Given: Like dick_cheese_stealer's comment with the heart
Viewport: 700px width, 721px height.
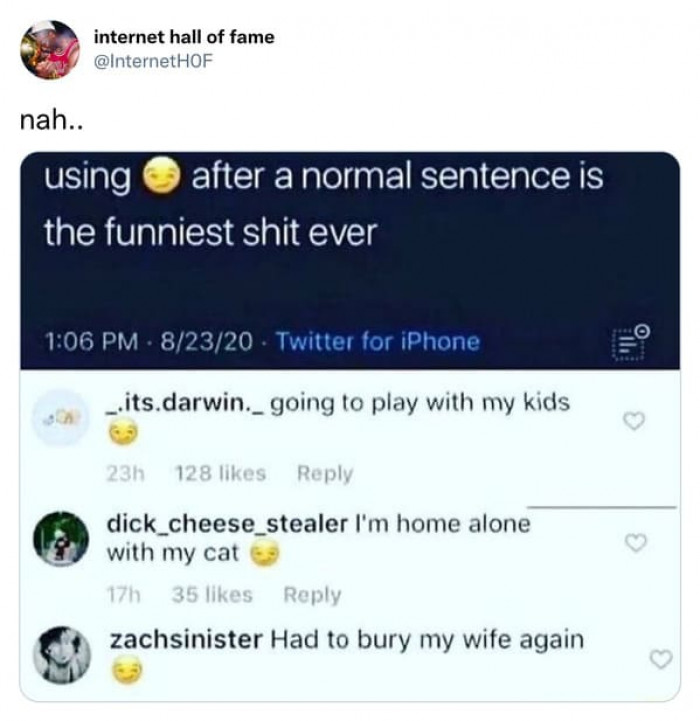Looking at the screenshot, I should (630, 542).
